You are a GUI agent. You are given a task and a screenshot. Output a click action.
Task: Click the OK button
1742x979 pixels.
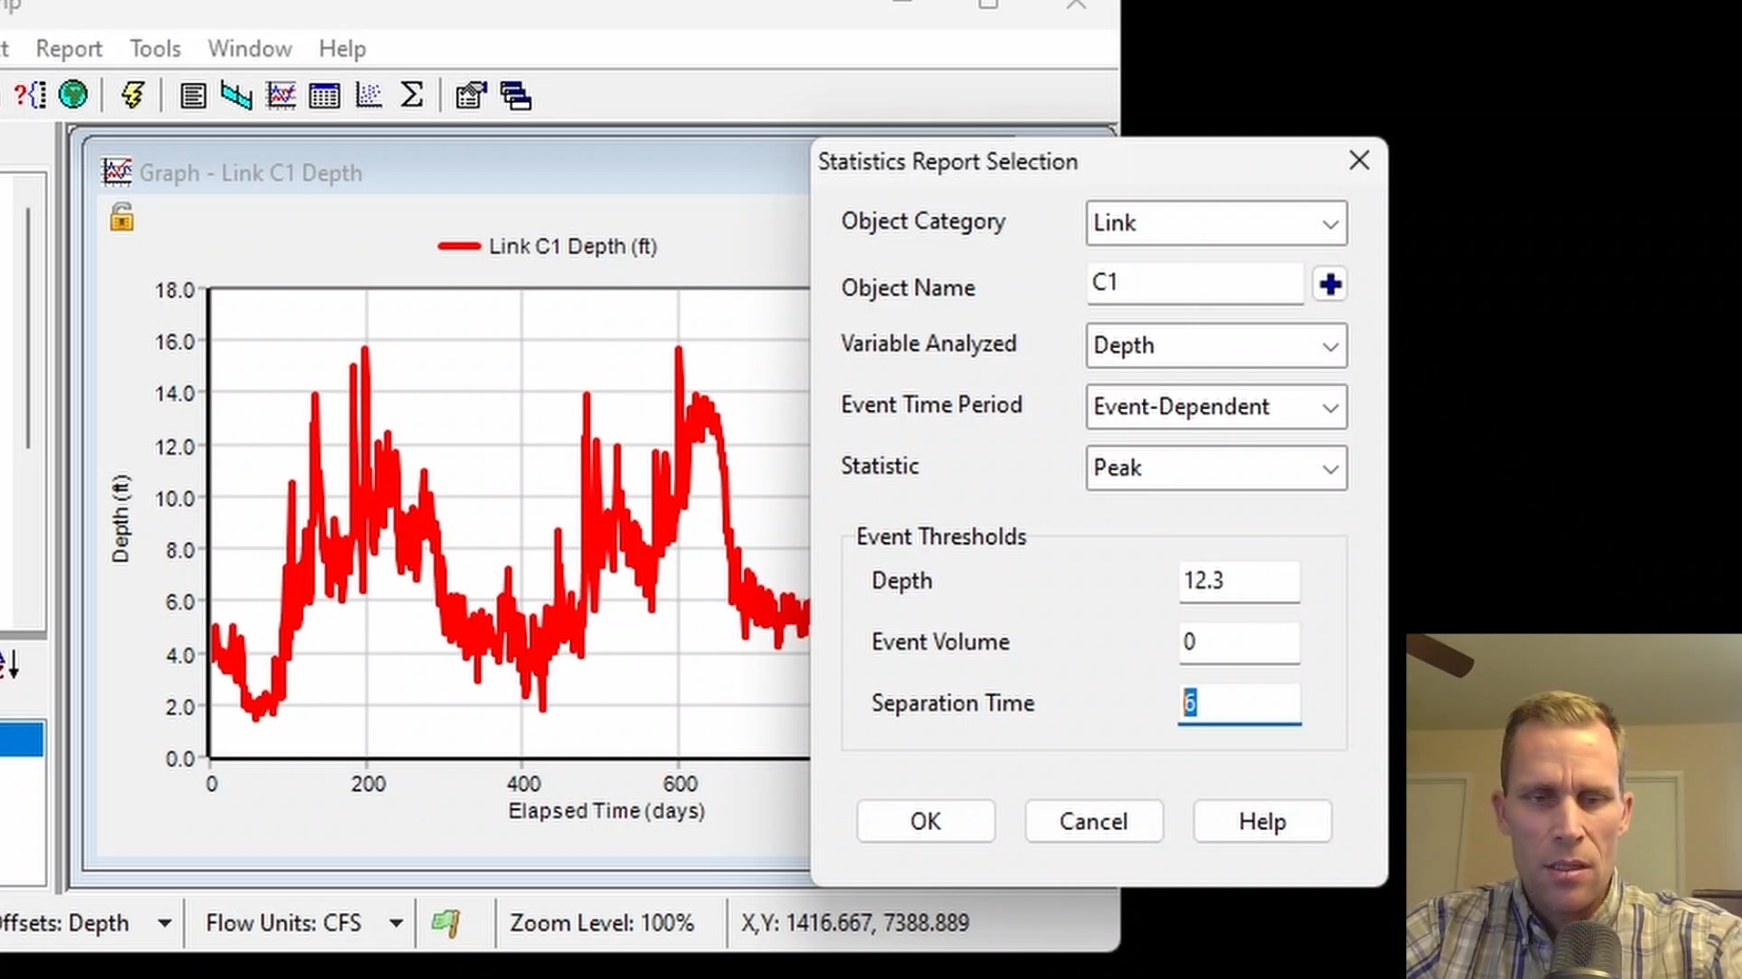[x=925, y=821]
